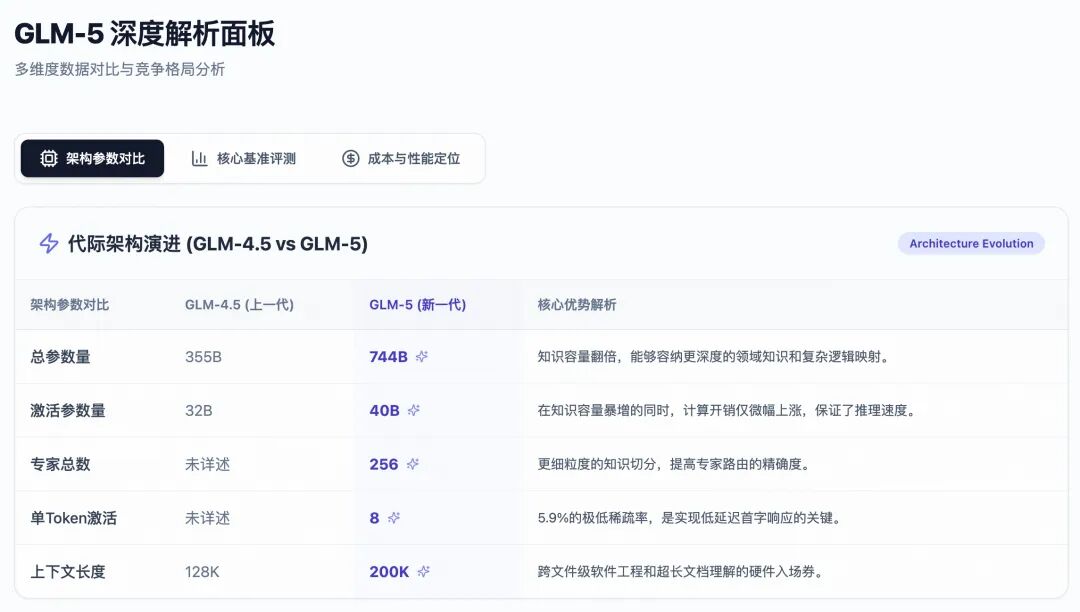Switch to the 架构参数对比 tab
Screen dimensions: 1080x612
pyautogui.click(x=92, y=158)
